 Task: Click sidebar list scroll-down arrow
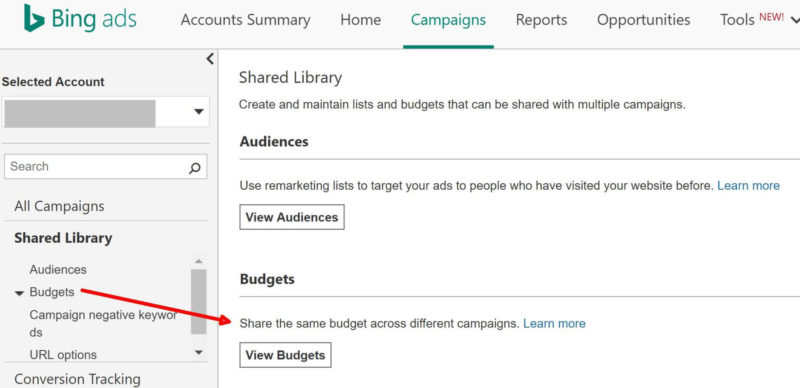[199, 352]
